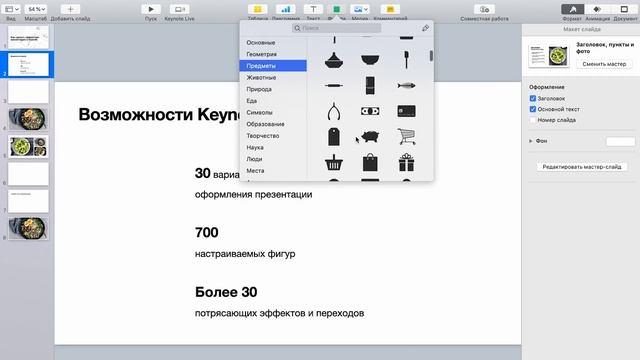Insert the shopping basket shape
This screenshot has height=360, width=640.
pos(334,162)
